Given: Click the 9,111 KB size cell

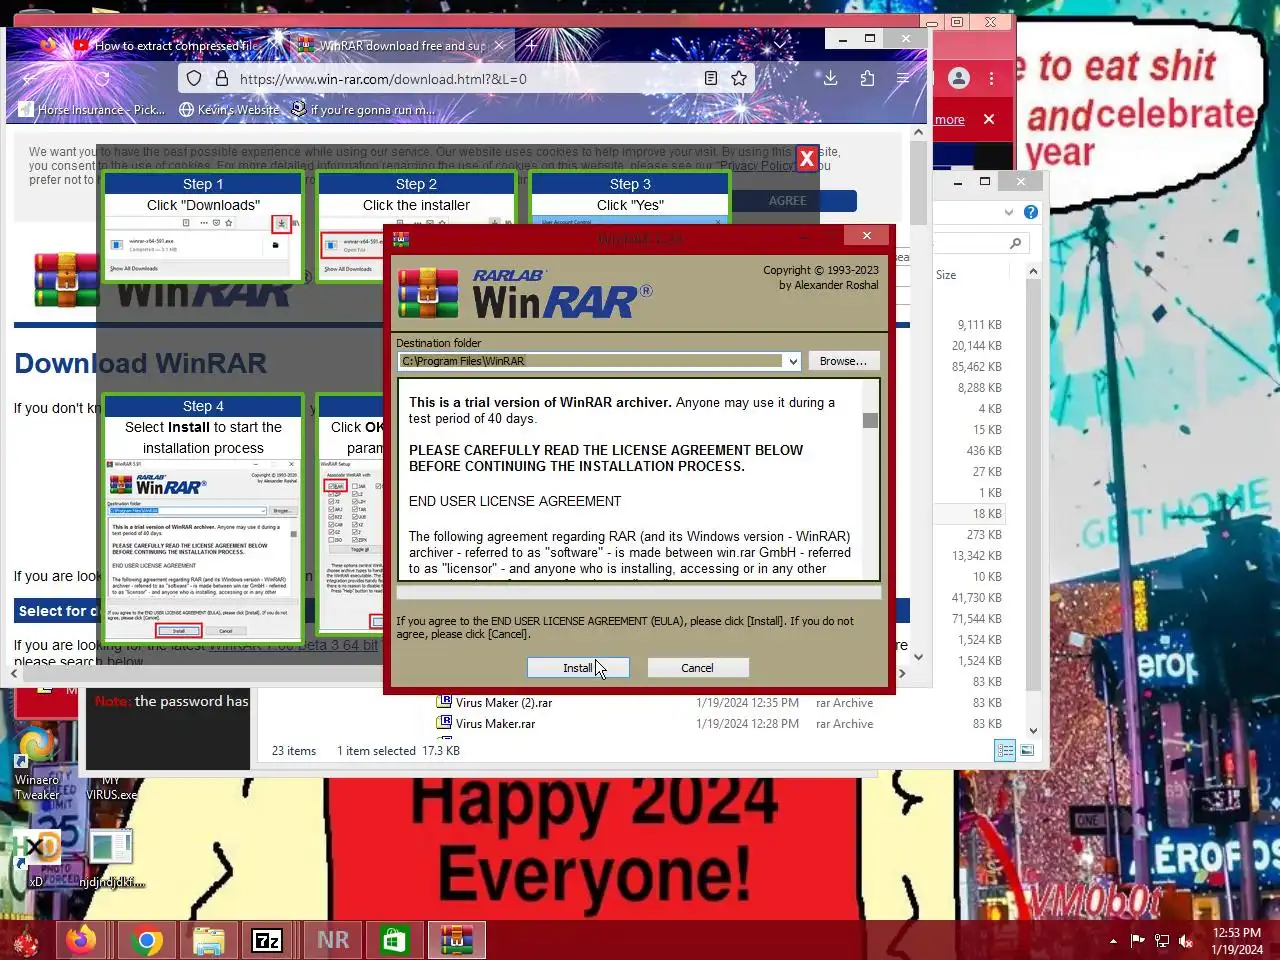Looking at the screenshot, I should coord(979,325).
